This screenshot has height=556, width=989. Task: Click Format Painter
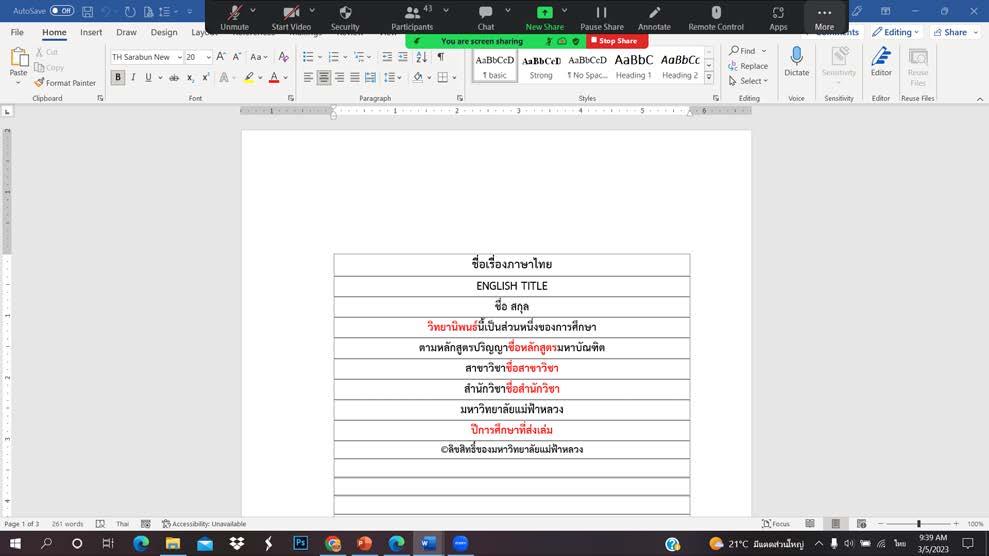coord(65,83)
